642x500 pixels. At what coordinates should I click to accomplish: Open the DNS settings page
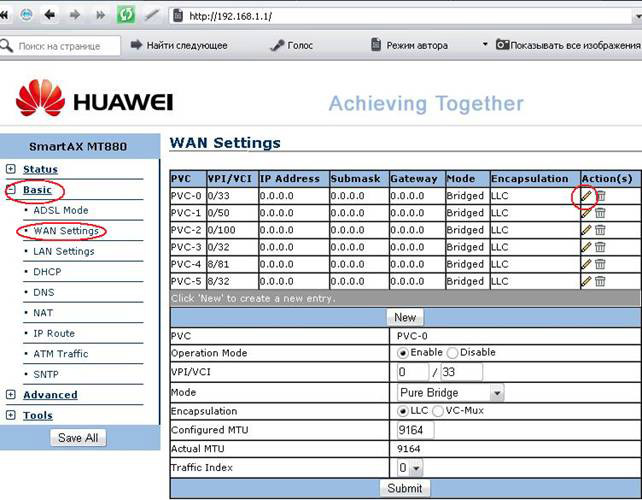tap(43, 292)
